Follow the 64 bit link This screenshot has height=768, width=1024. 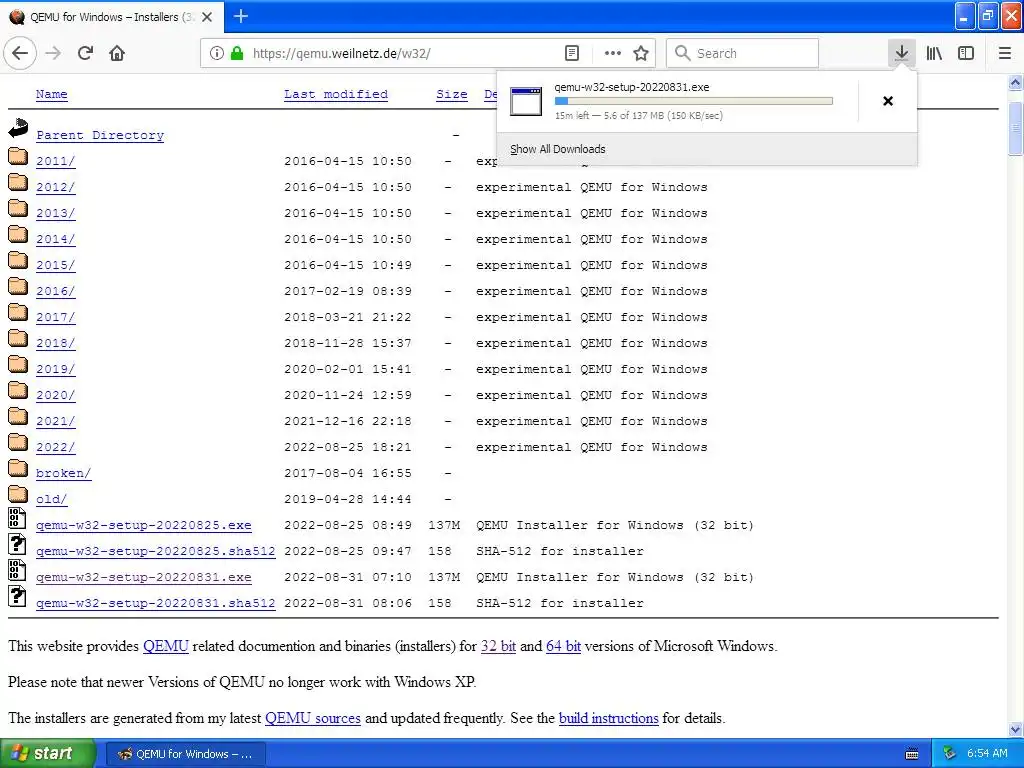click(563, 646)
